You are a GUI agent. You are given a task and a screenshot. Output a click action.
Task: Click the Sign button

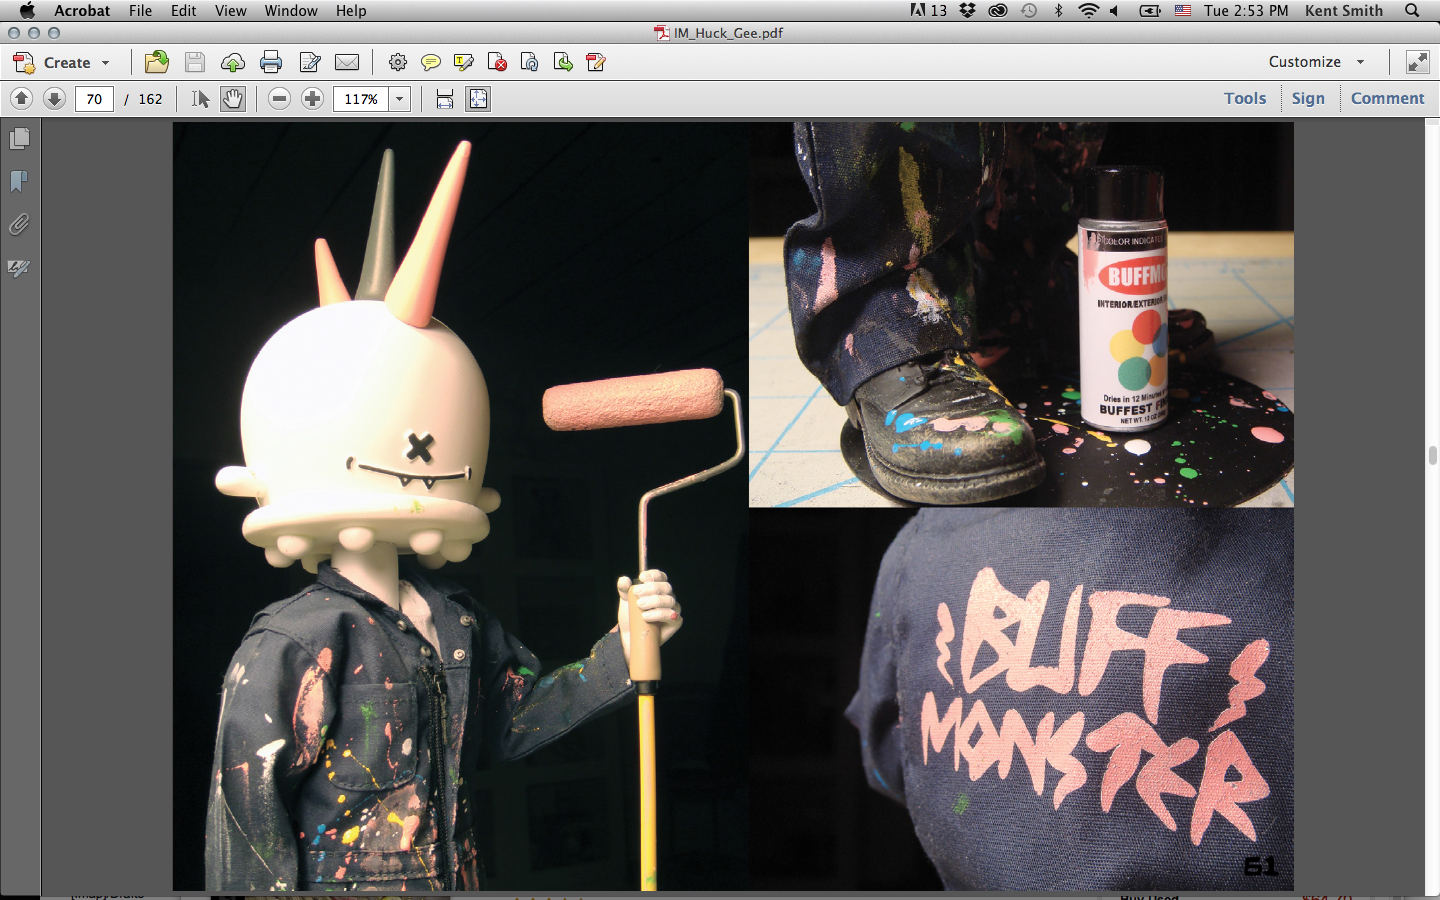coord(1309,98)
